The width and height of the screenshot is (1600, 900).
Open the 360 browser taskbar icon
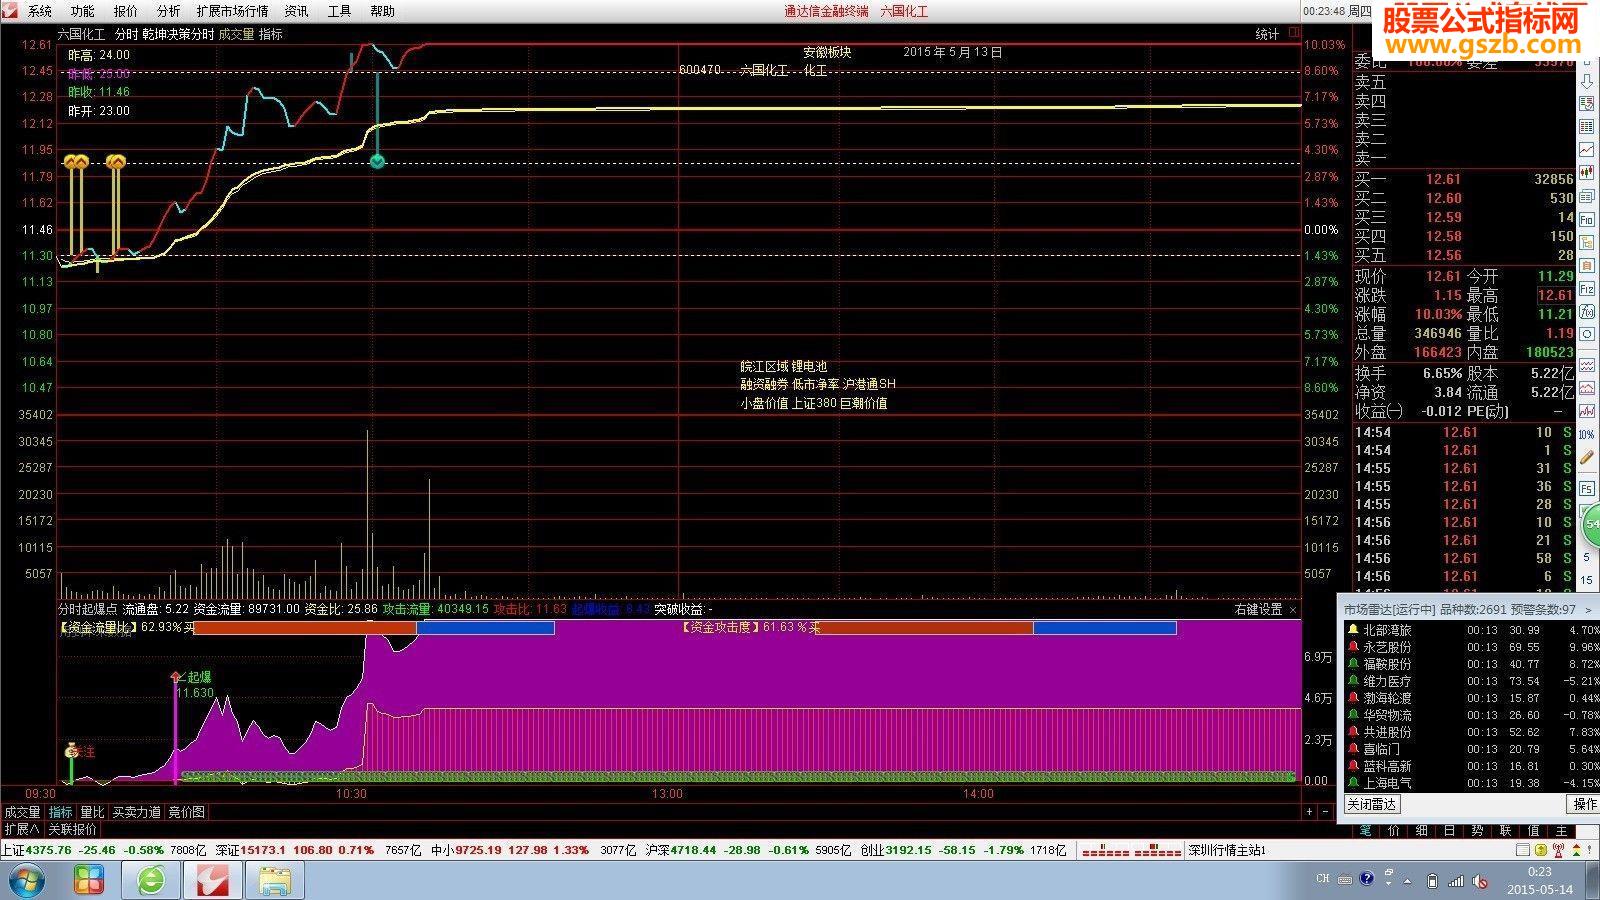point(151,881)
